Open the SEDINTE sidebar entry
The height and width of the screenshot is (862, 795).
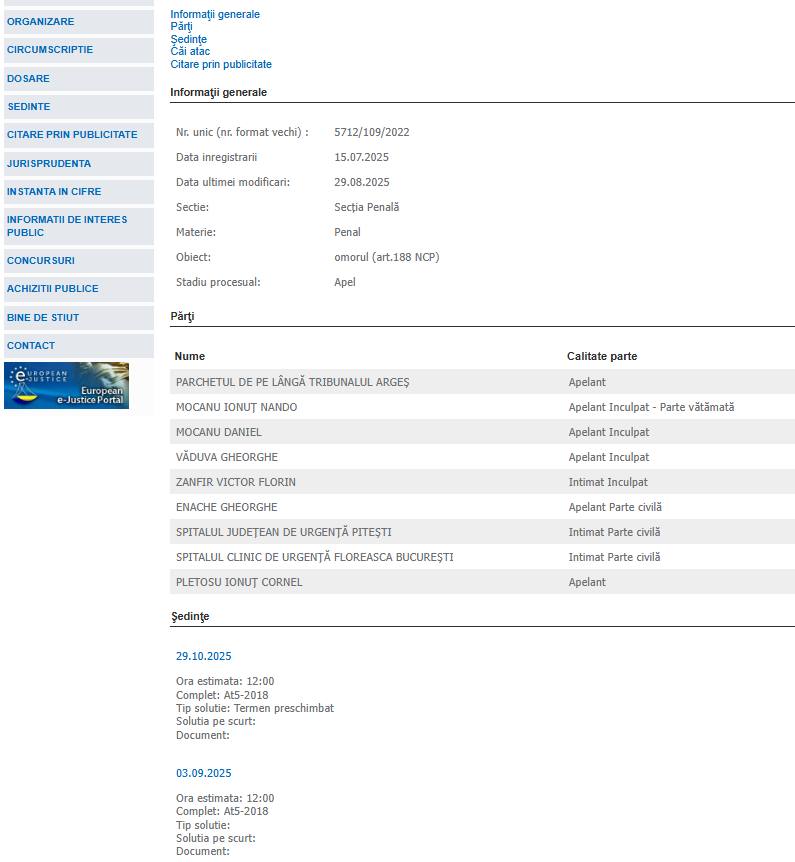pyautogui.click(x=29, y=106)
